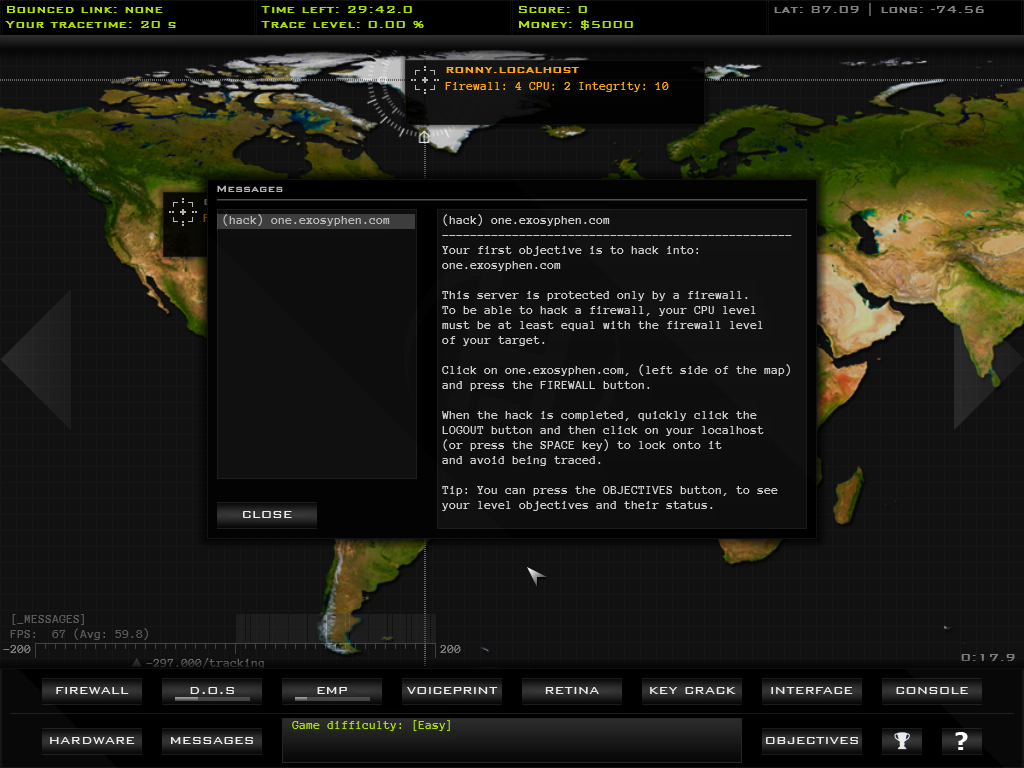Click the small home marker below localhost

424,137
